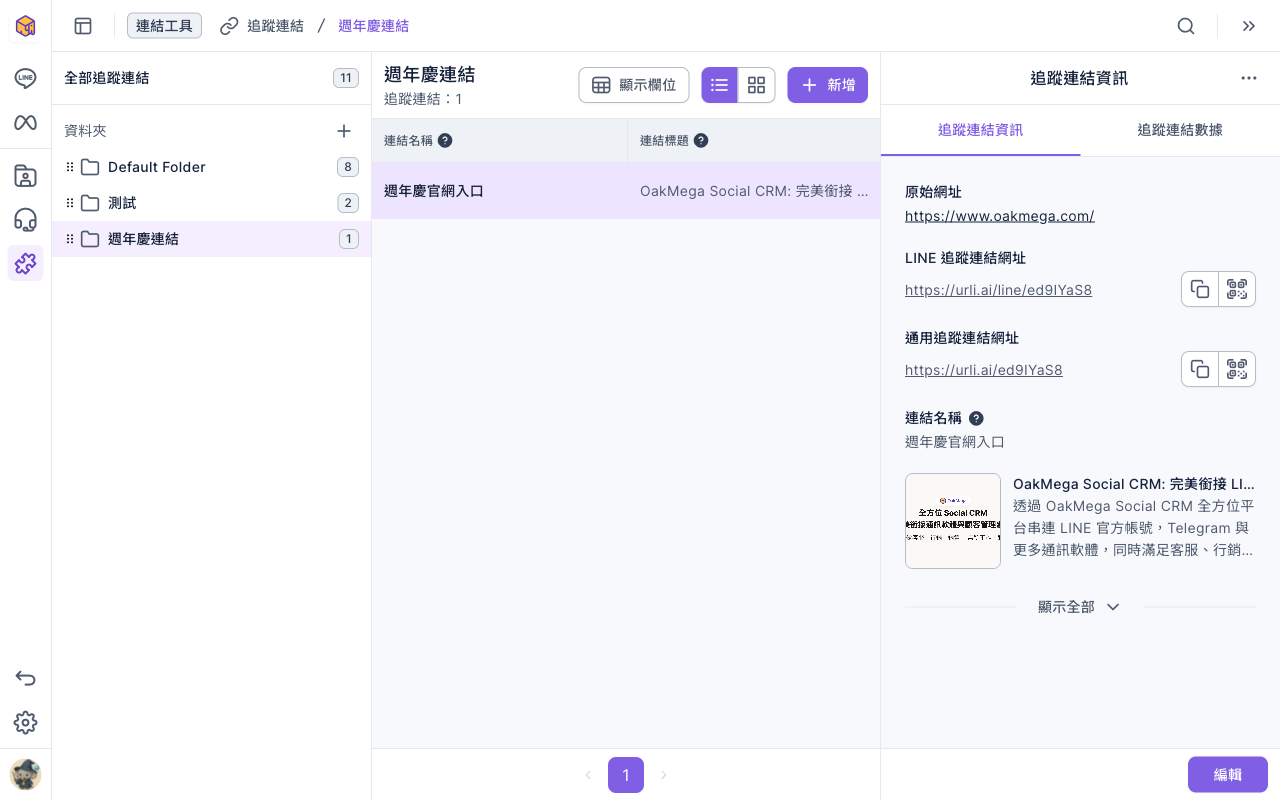Open the OakMega cube logo home

click(x=26, y=26)
